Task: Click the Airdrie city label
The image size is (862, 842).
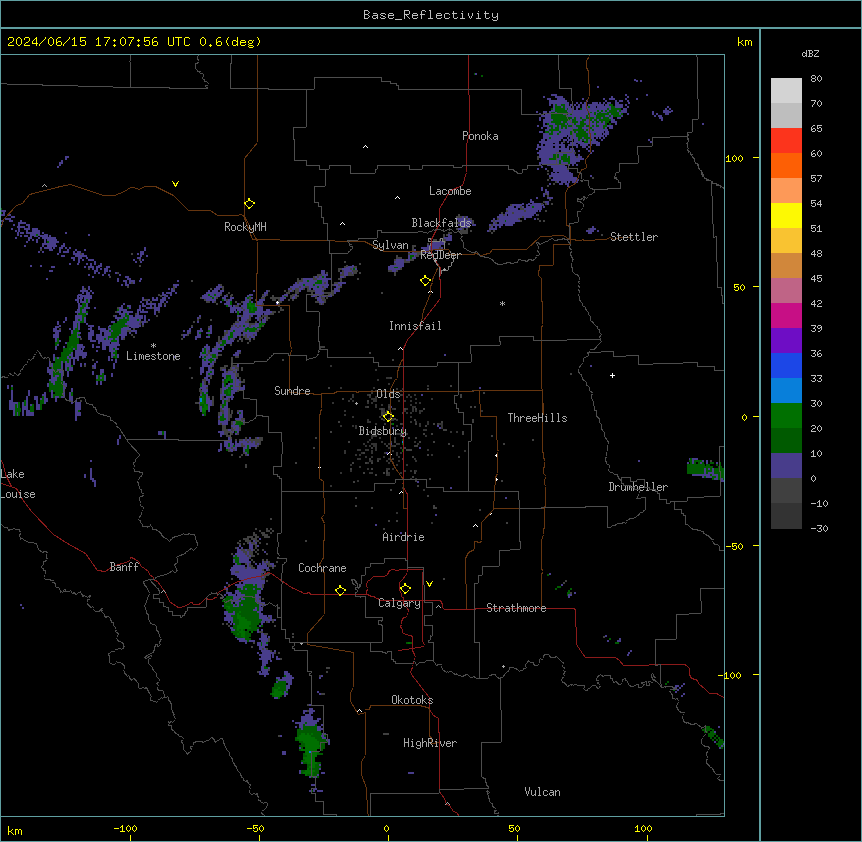Action: click(403, 537)
